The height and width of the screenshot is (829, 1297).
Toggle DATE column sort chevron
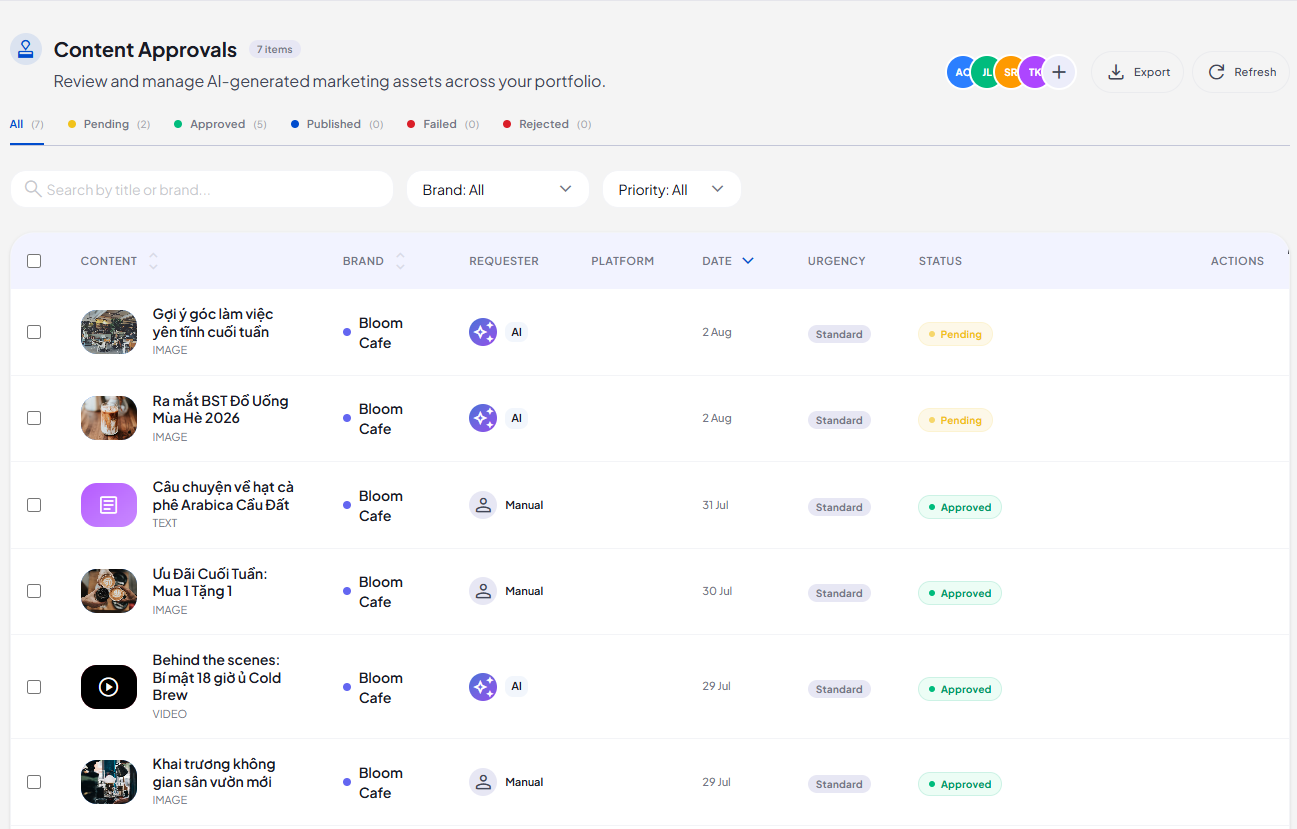pyautogui.click(x=748, y=261)
